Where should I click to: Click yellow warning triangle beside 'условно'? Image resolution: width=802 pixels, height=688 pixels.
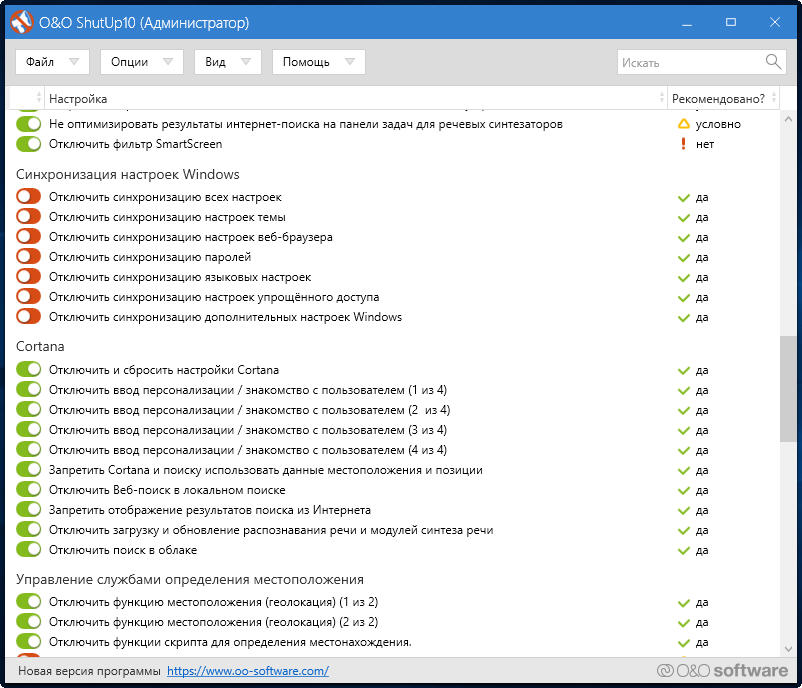pyautogui.click(x=683, y=124)
